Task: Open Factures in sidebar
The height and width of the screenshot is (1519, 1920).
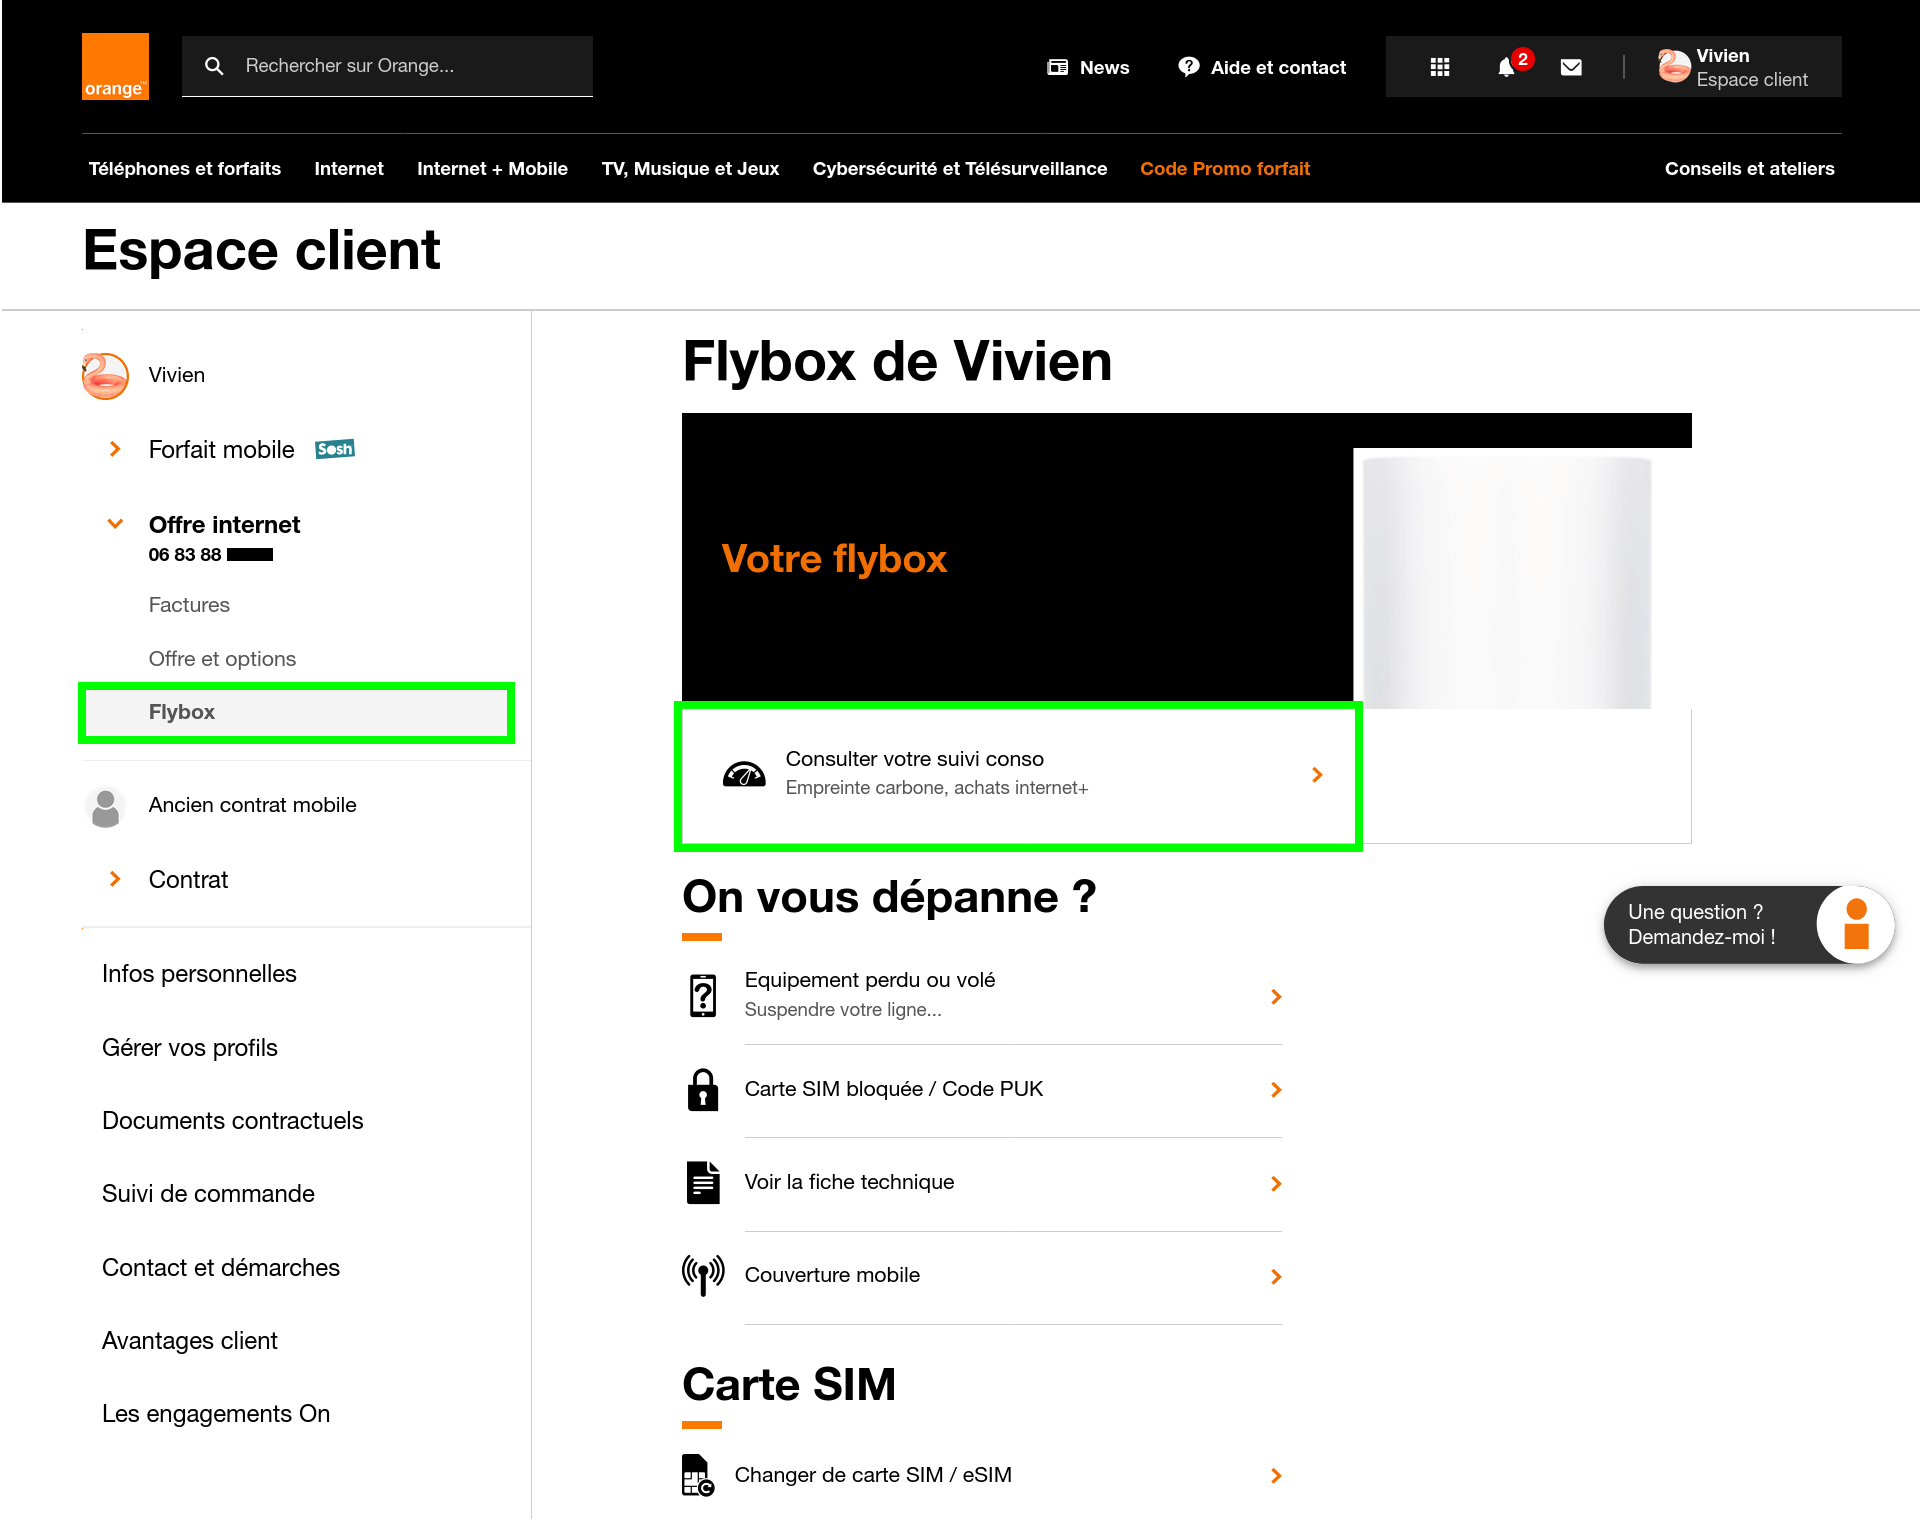Action: tap(189, 605)
